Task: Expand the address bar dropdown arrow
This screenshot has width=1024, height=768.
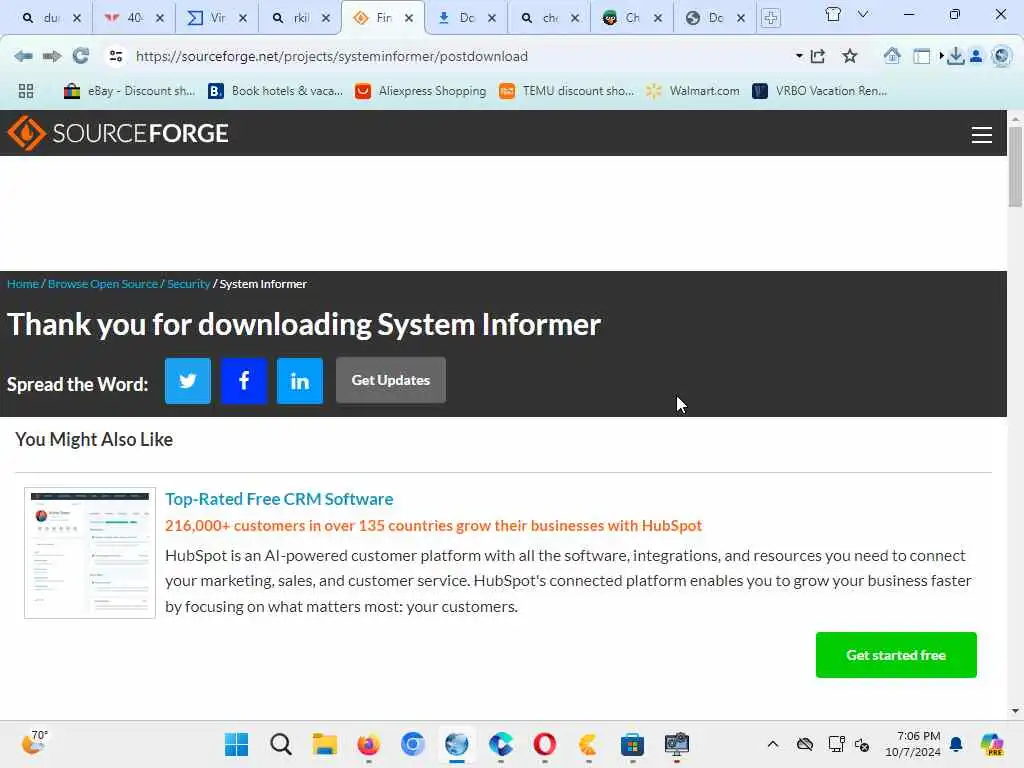Action: pos(799,56)
